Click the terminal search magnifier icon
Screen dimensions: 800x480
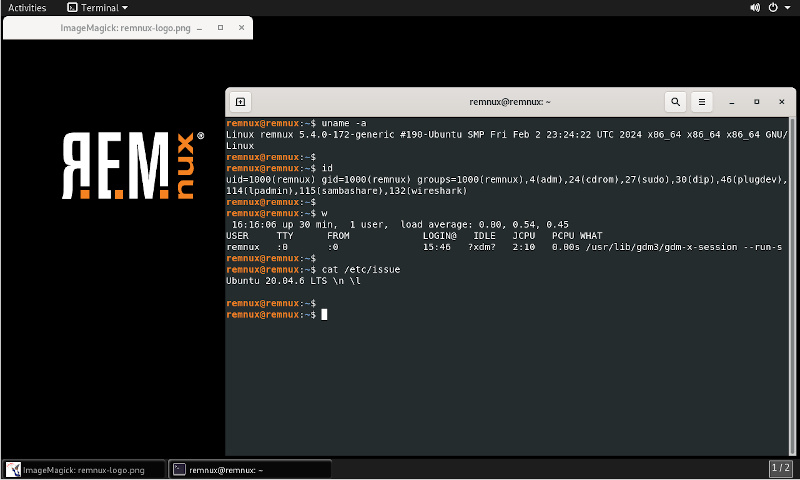click(676, 102)
